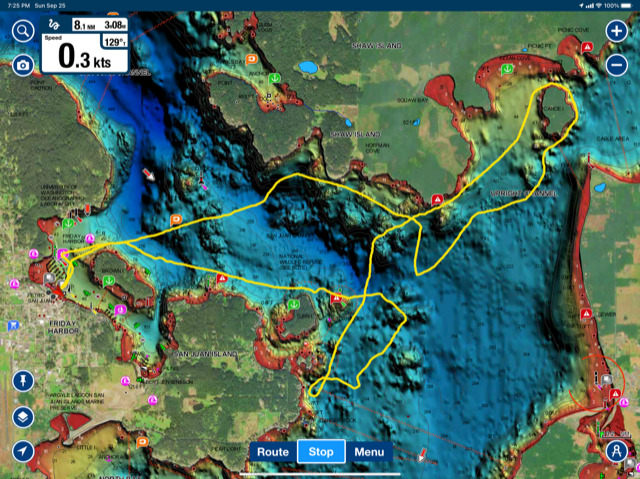Open the search magnifier button
This screenshot has width=640, height=479.
pyautogui.click(x=23, y=31)
